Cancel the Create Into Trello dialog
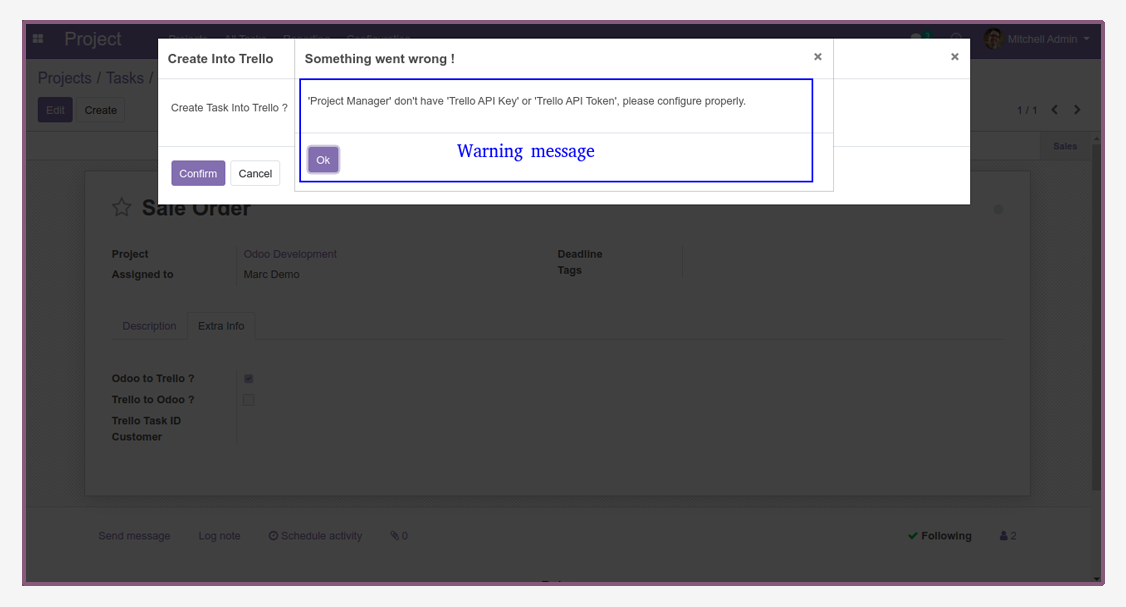This screenshot has height=607, width=1126. coord(255,173)
